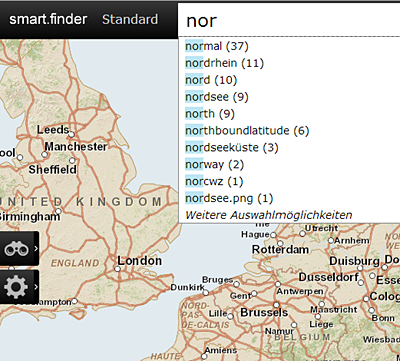Click the Namur city marker

point(294,325)
